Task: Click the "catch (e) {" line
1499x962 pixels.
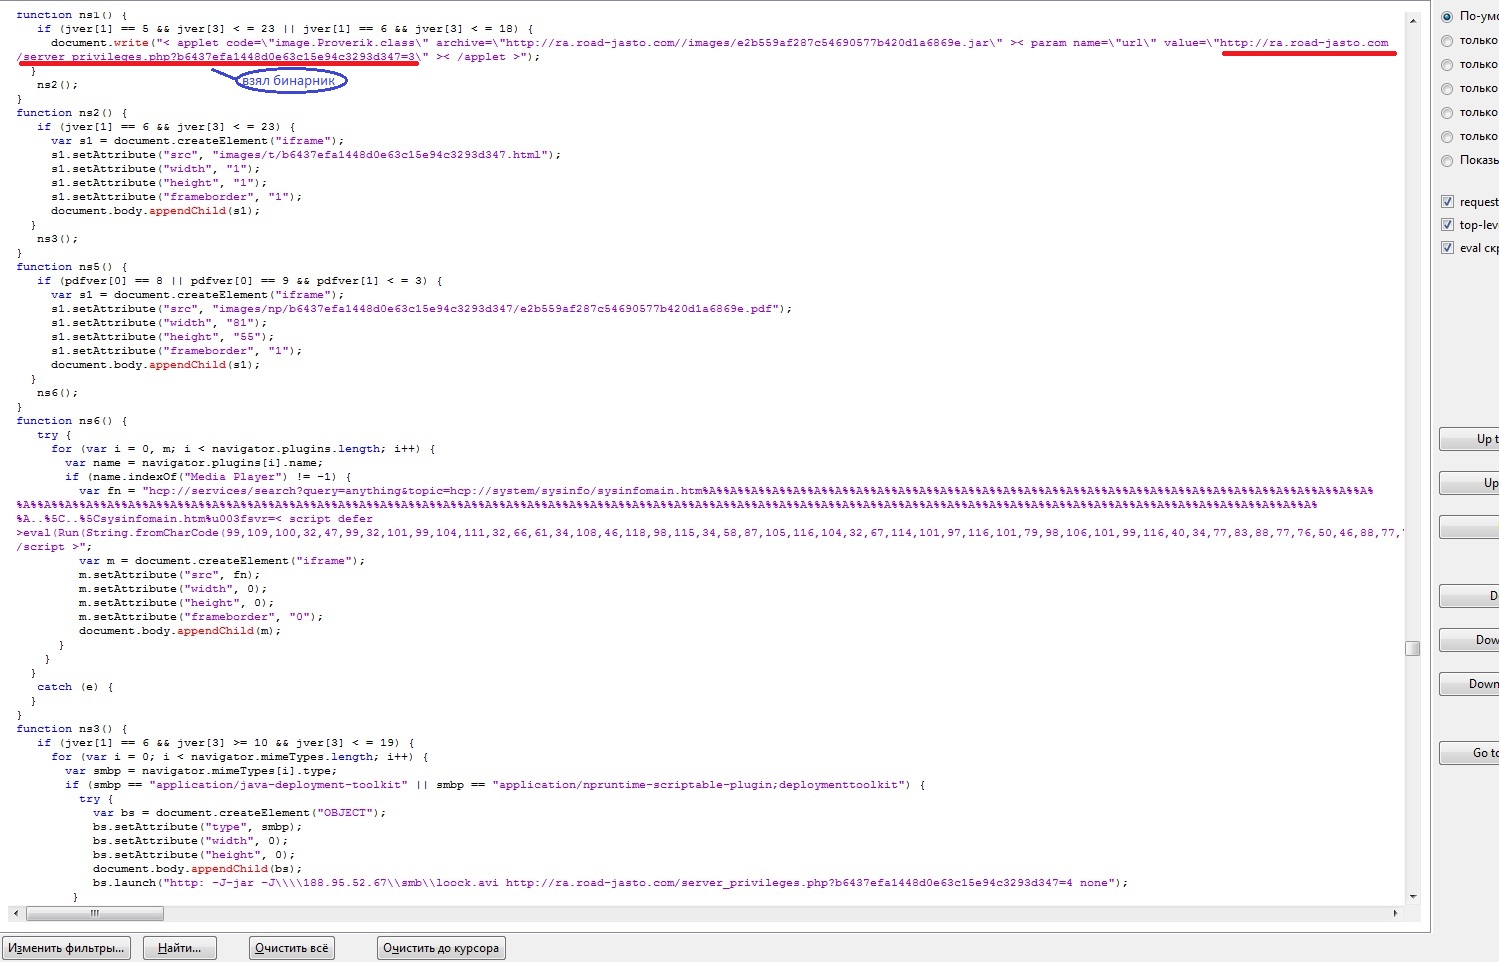Action: tap(75, 687)
